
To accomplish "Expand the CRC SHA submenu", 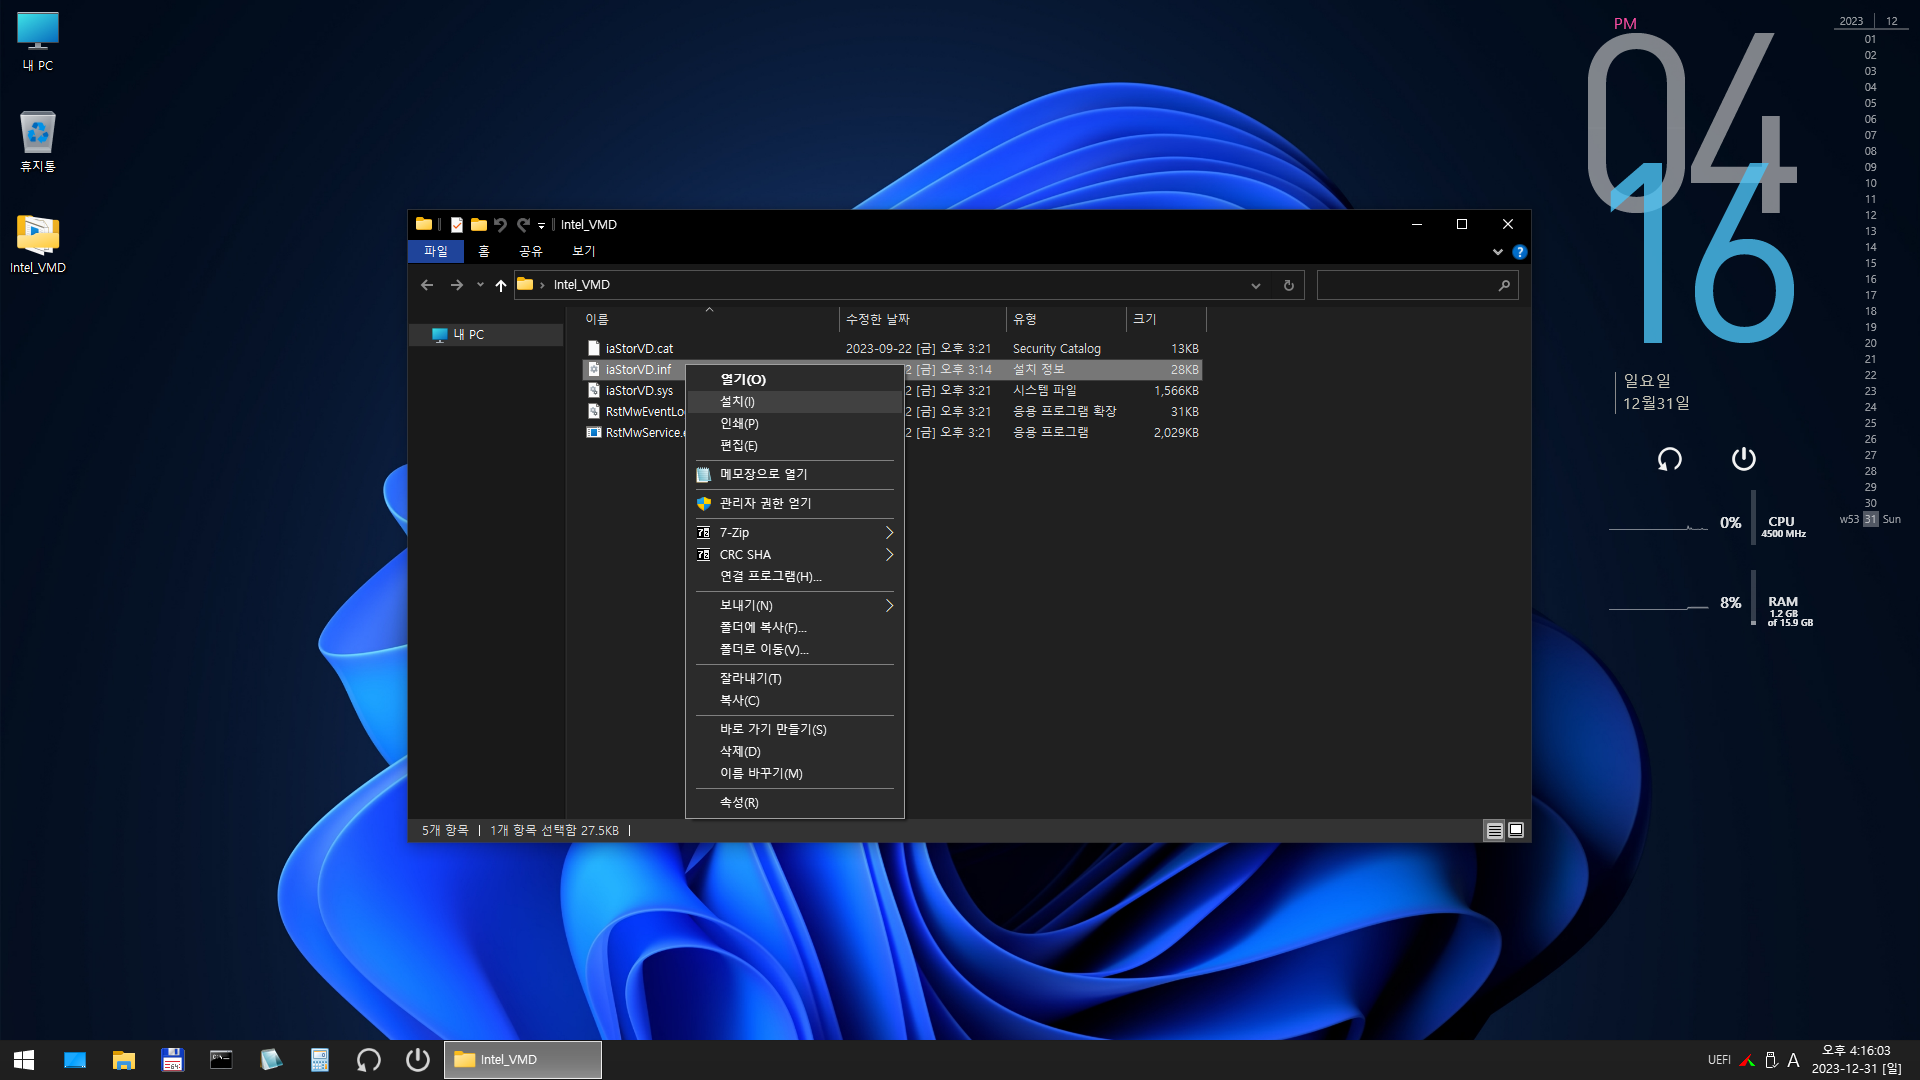I will pos(795,555).
